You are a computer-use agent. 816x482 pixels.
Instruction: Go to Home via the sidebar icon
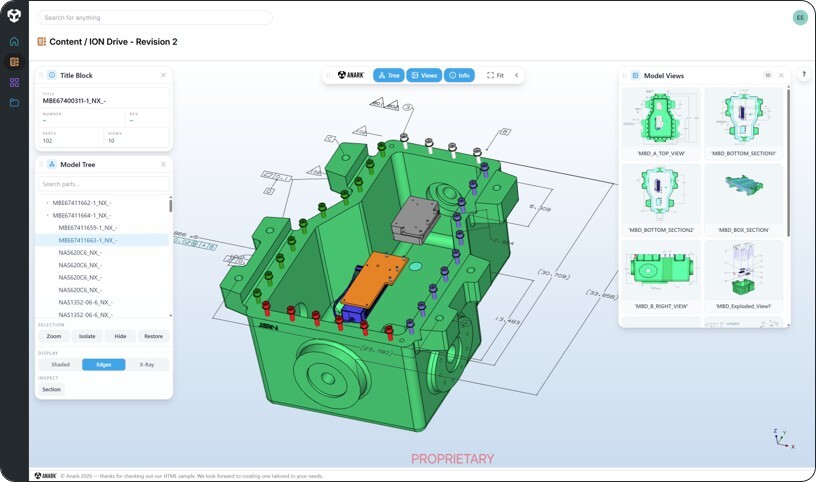[14, 41]
